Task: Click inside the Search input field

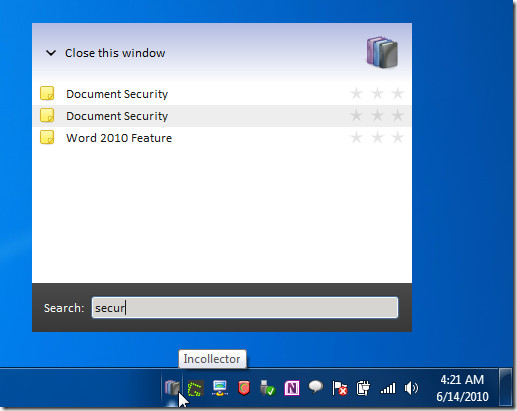Action: pos(245,307)
